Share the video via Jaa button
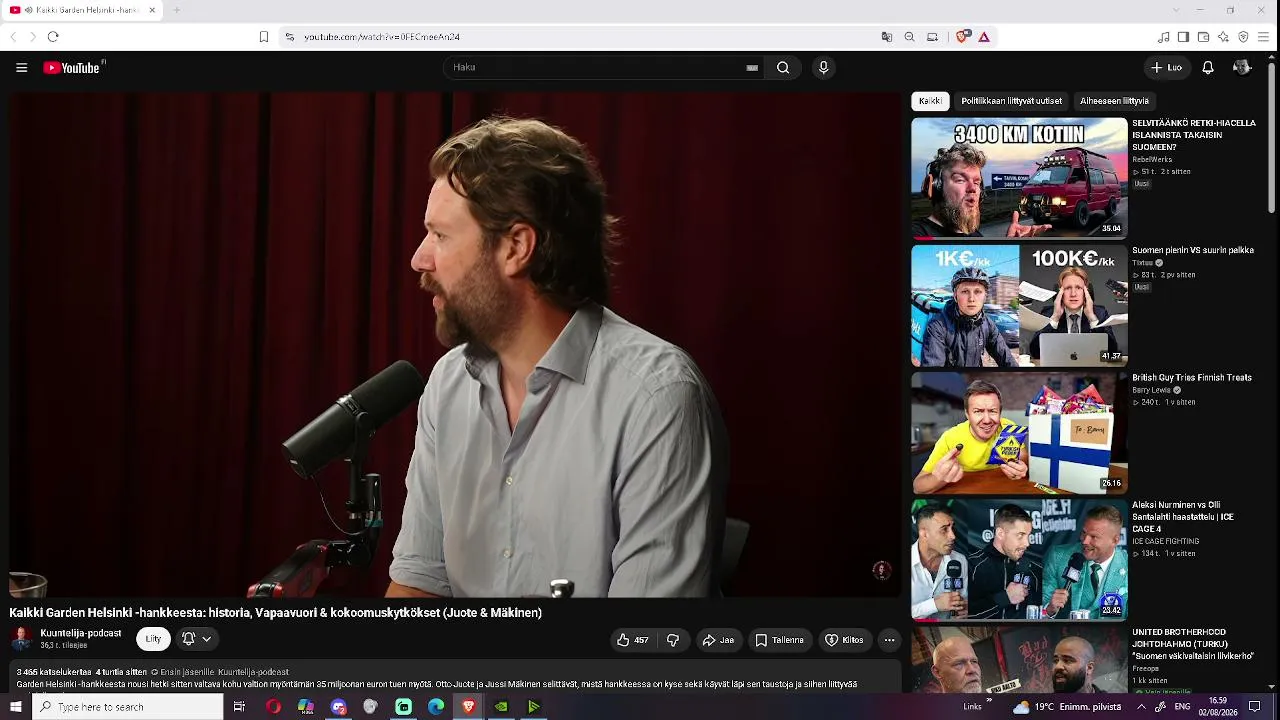The height and width of the screenshot is (720, 1280). [718, 640]
